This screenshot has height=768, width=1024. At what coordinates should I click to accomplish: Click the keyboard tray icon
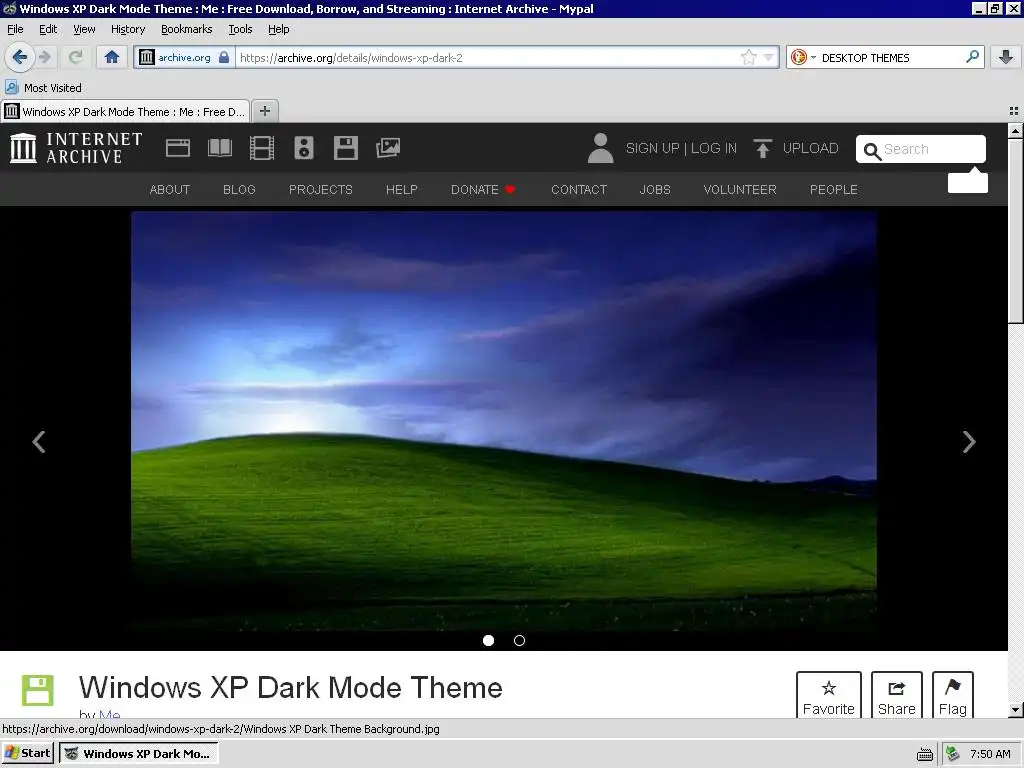[x=925, y=754]
